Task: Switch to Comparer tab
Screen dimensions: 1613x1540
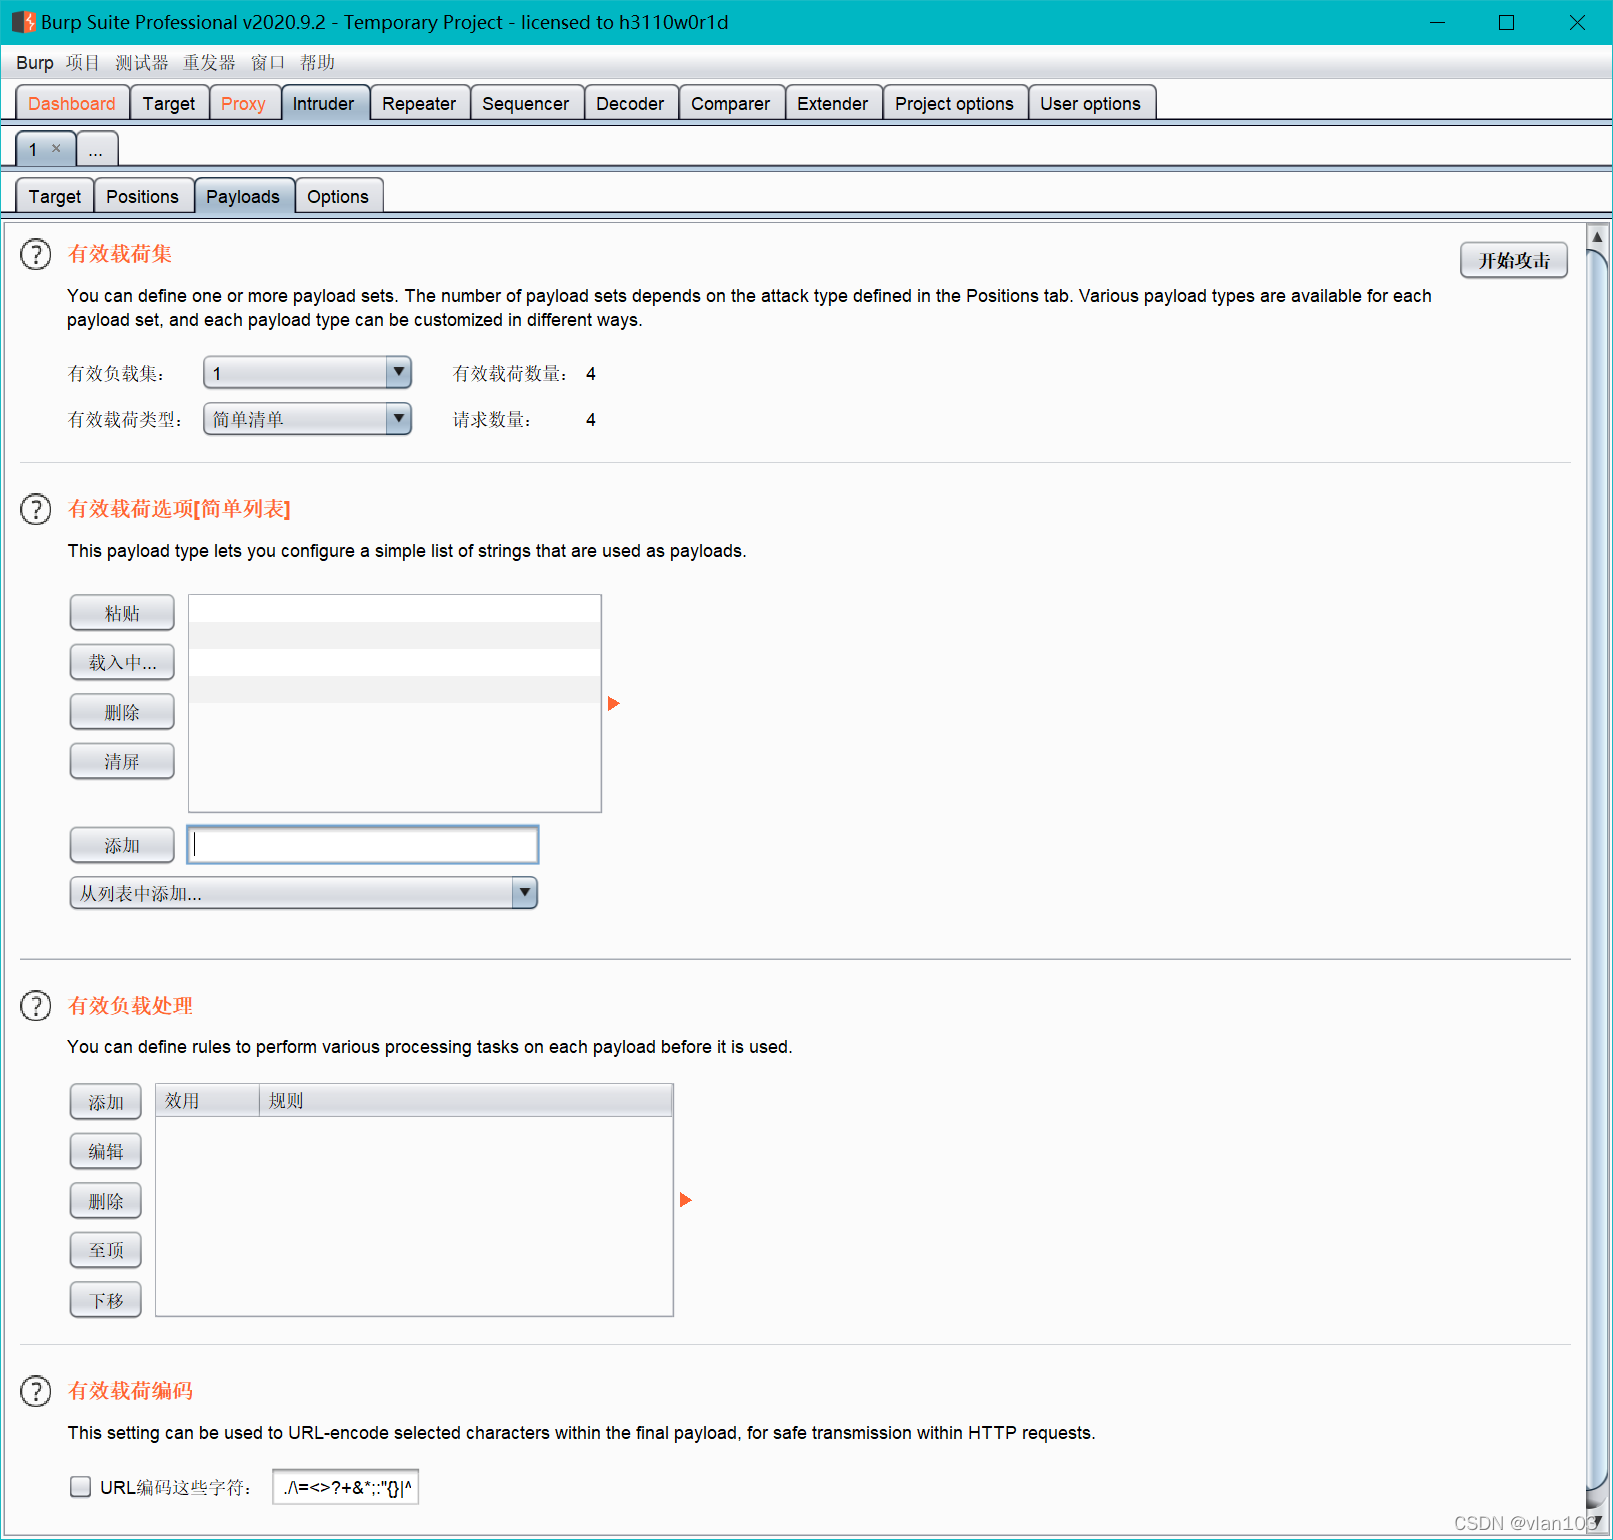Action: (731, 103)
